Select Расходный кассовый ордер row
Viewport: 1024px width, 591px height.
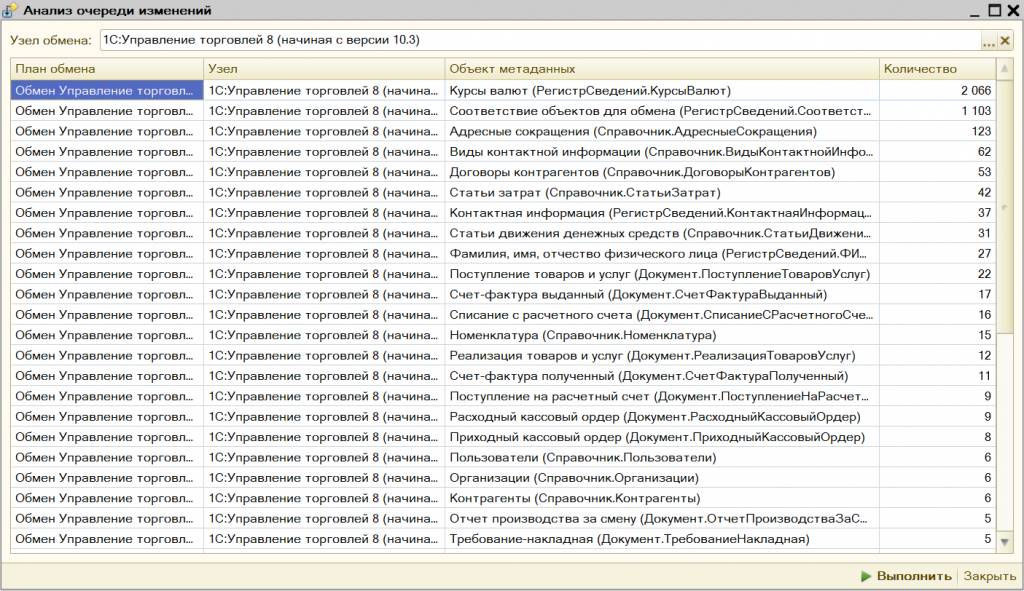click(x=503, y=417)
